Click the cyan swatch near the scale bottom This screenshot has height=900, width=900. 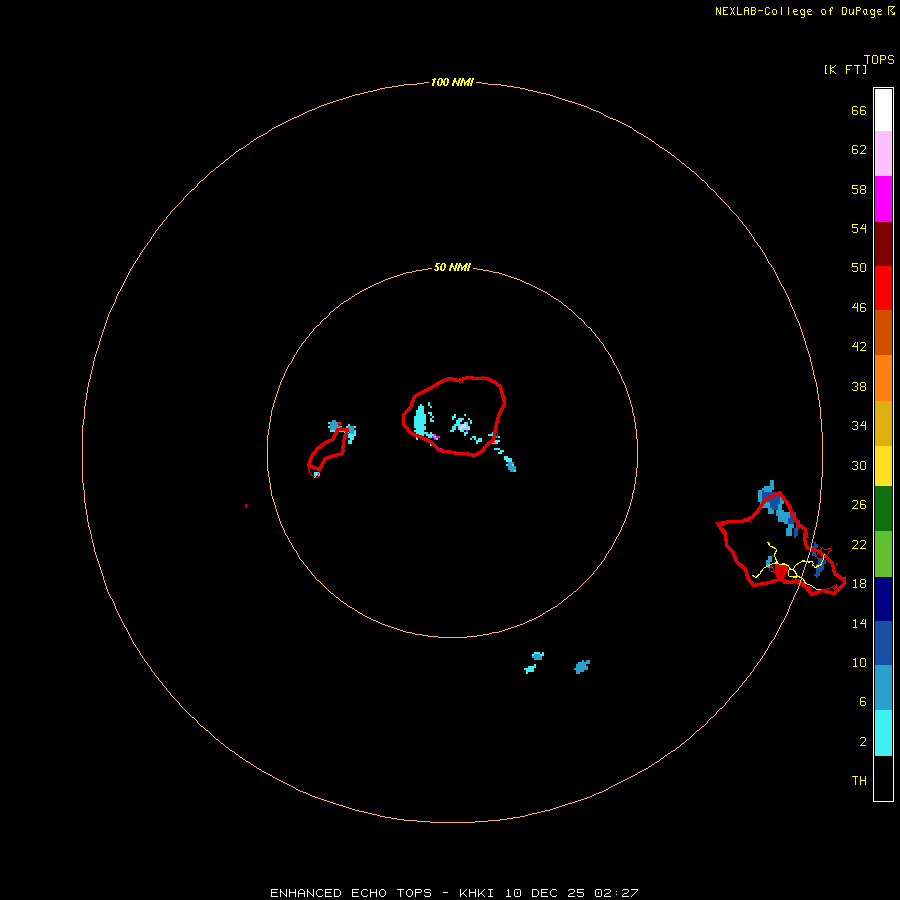[x=883, y=733]
